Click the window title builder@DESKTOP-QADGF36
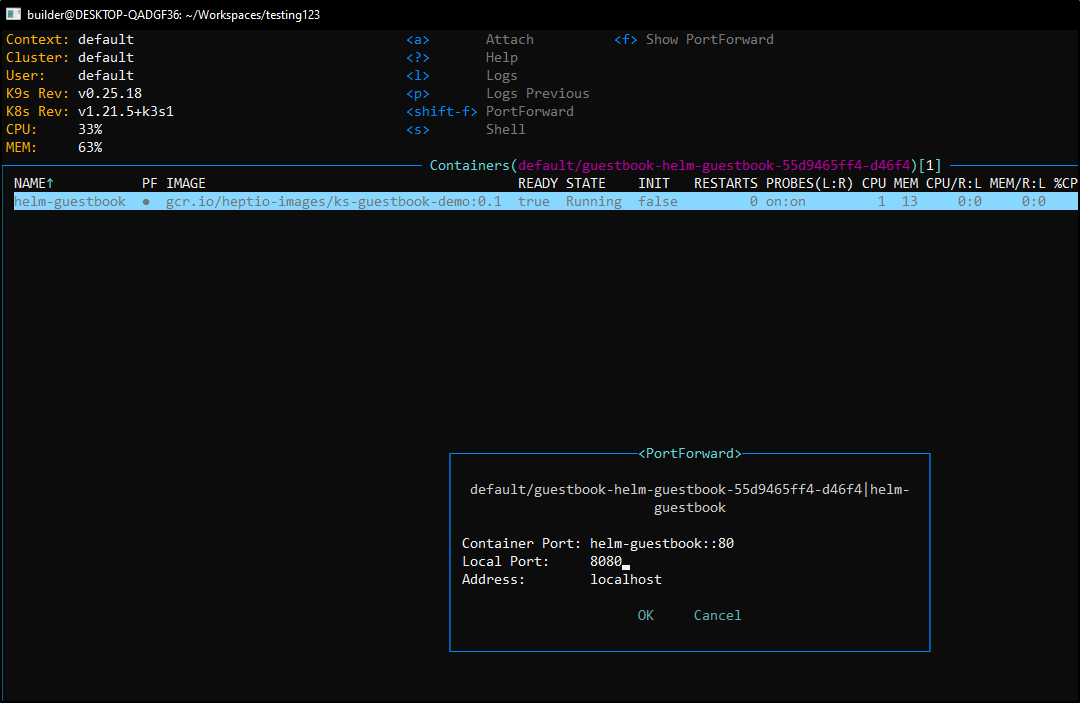This screenshot has width=1080, height=703. 174,14
